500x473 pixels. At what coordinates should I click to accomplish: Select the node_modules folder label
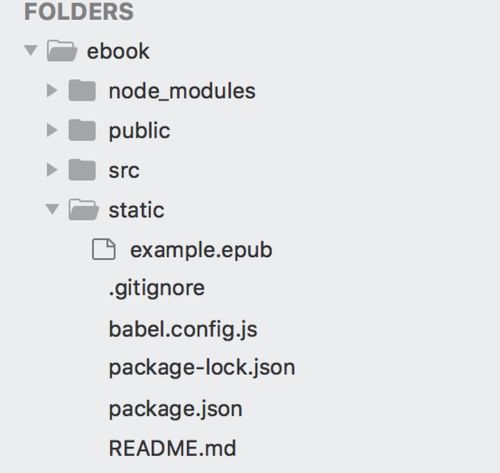pos(182,91)
